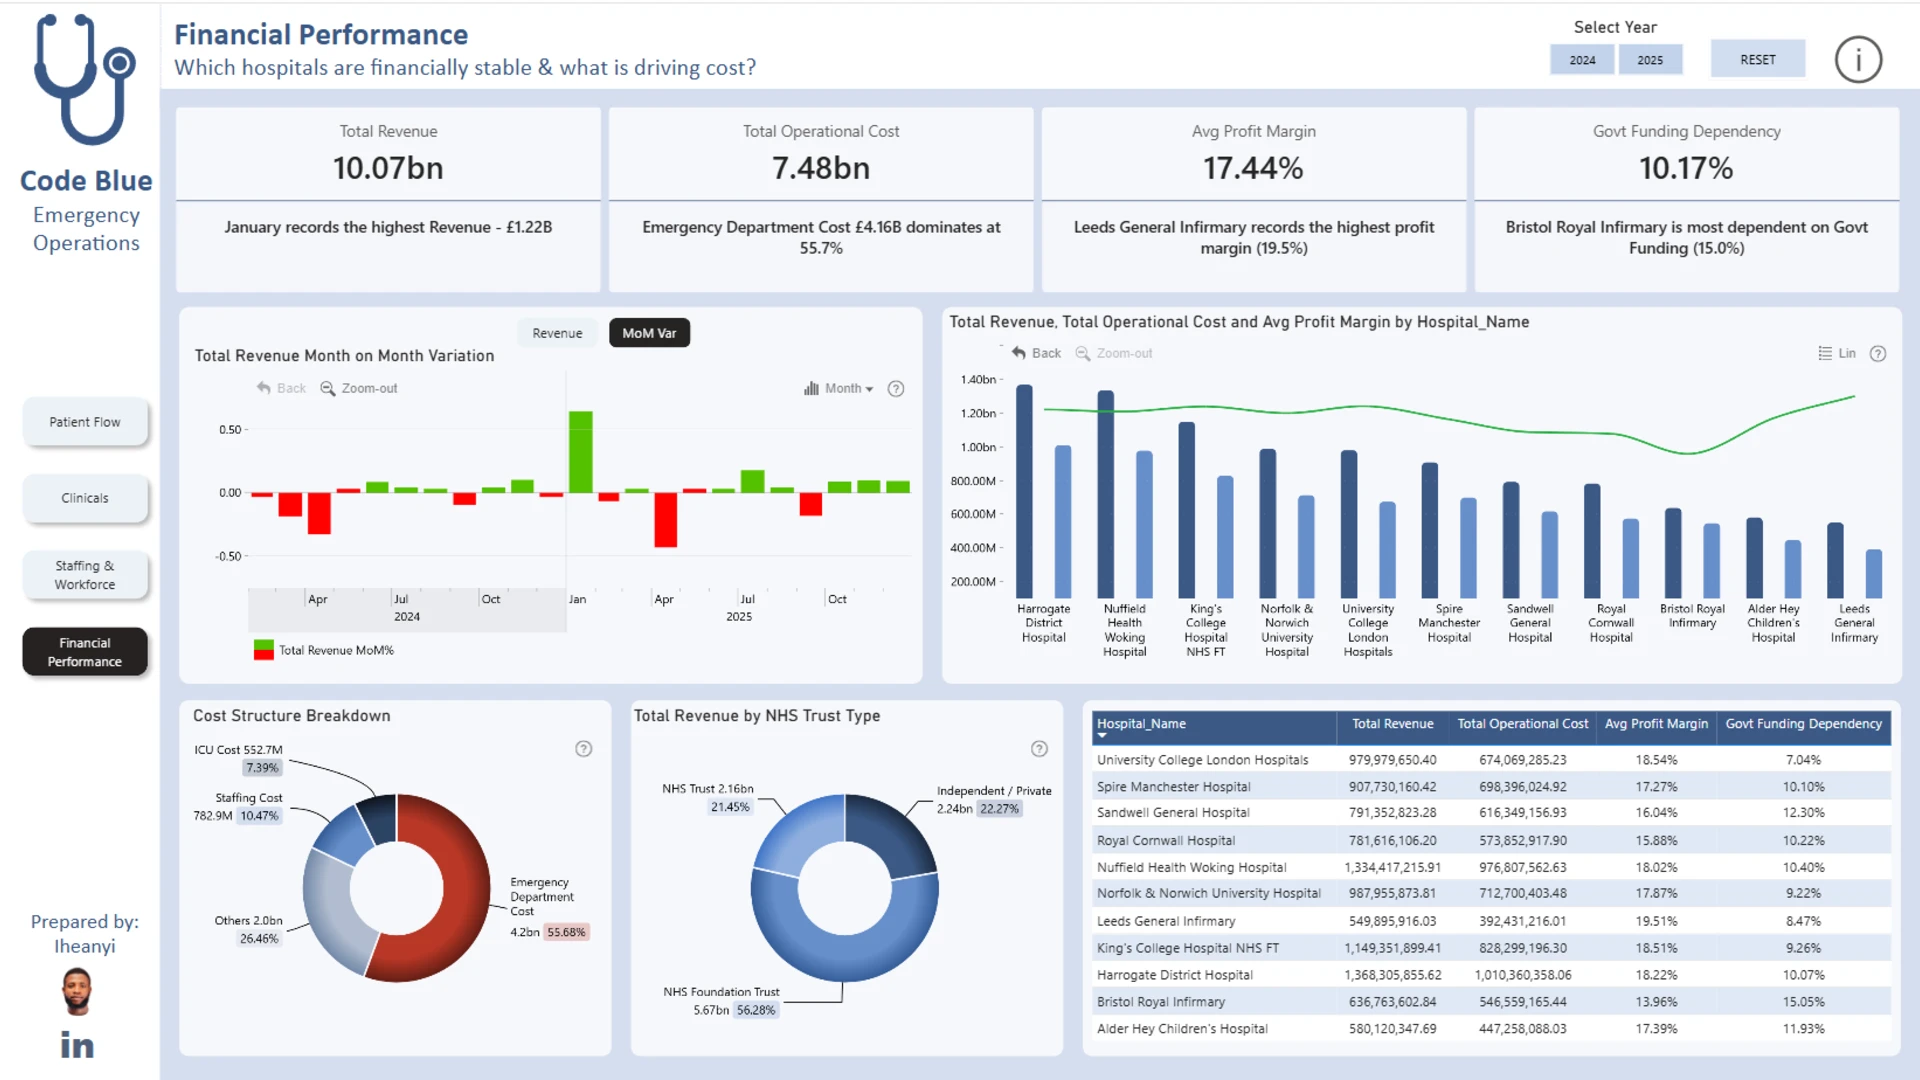The image size is (1920, 1080).
Task: Switch chart to MoM Var view
Action: click(x=649, y=333)
